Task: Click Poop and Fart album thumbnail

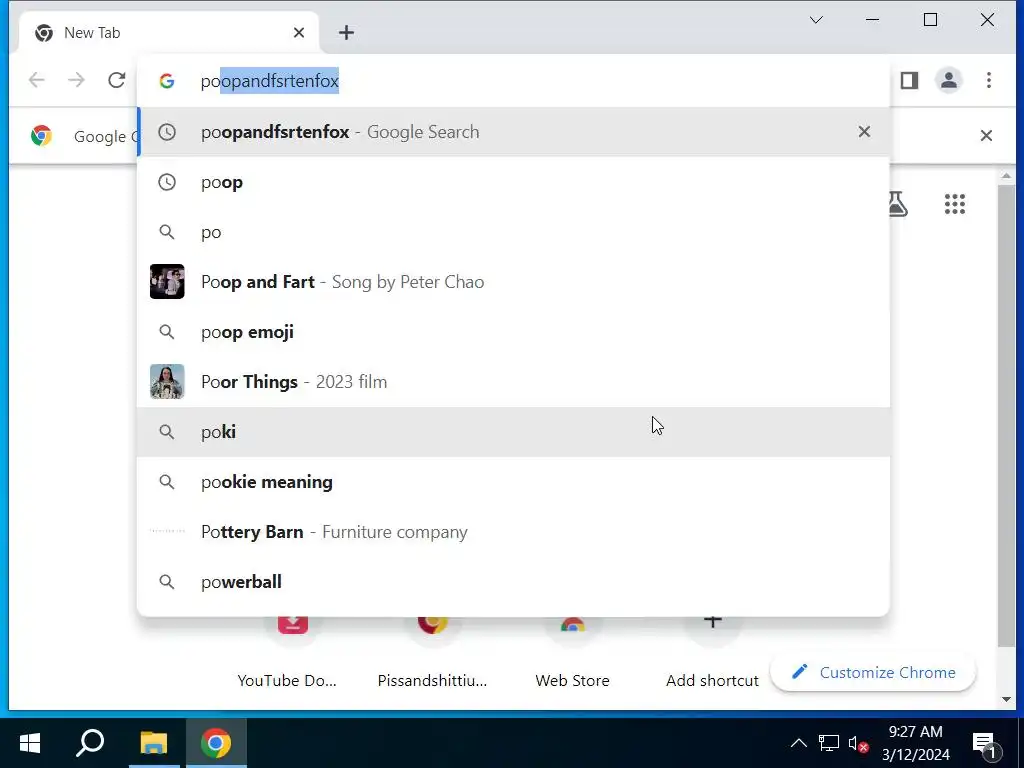Action: coord(167,281)
